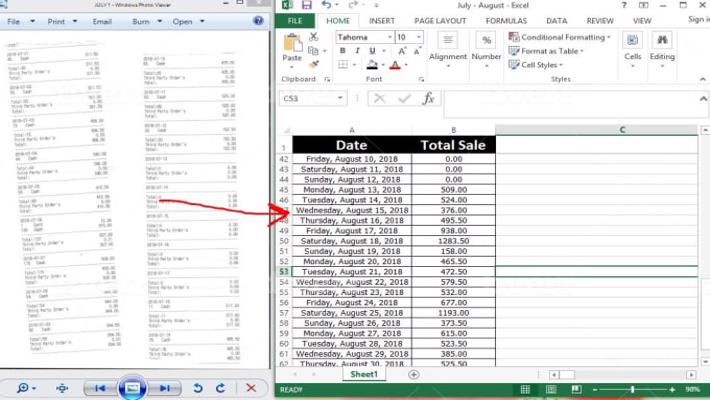Click the Format Painter brush icon
The height and width of the screenshot is (400, 710).
[313, 64]
